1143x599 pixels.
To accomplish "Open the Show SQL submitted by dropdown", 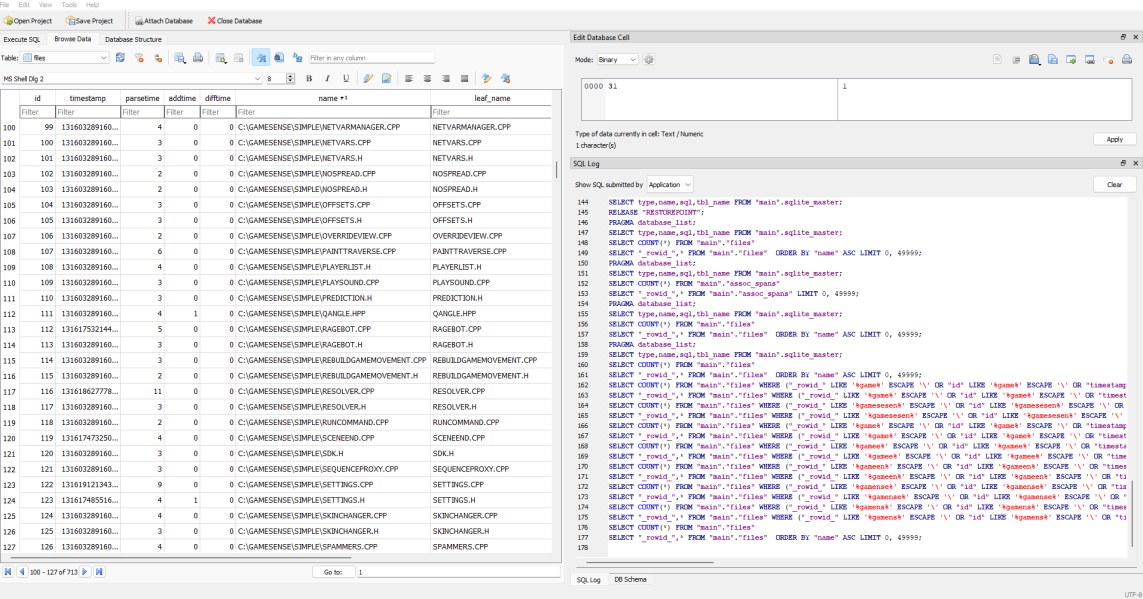I will pos(668,184).
